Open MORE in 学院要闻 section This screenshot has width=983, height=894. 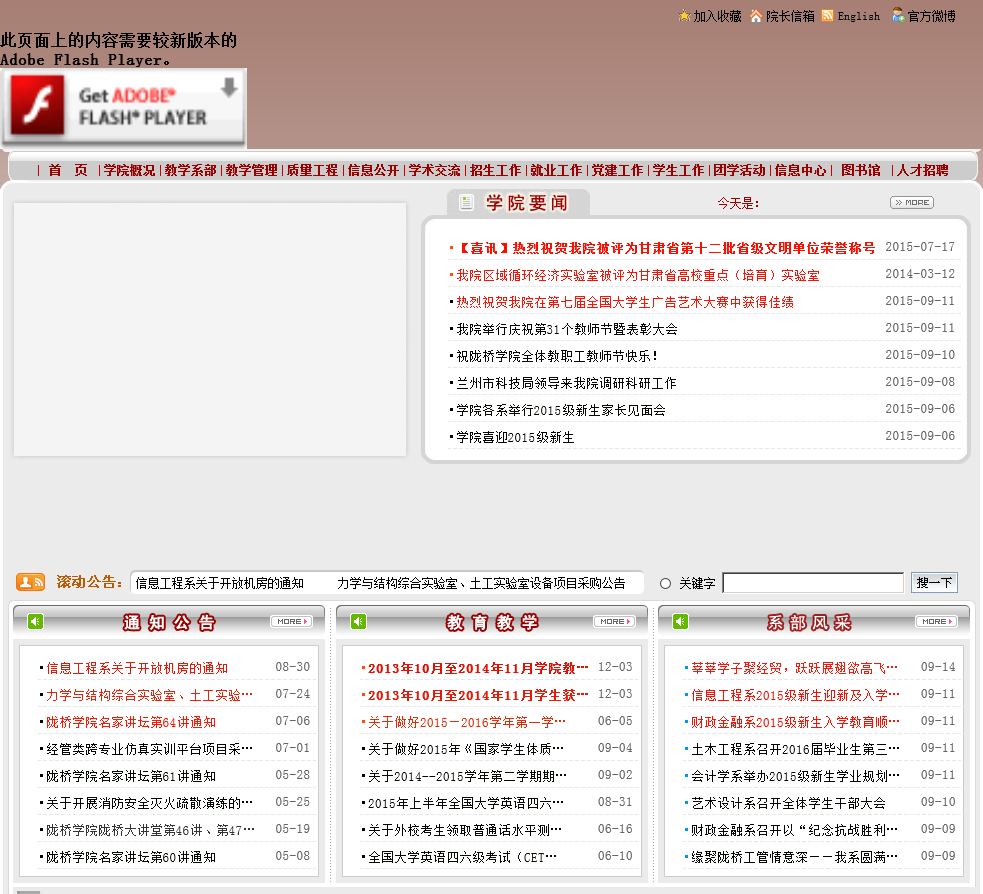(x=912, y=202)
